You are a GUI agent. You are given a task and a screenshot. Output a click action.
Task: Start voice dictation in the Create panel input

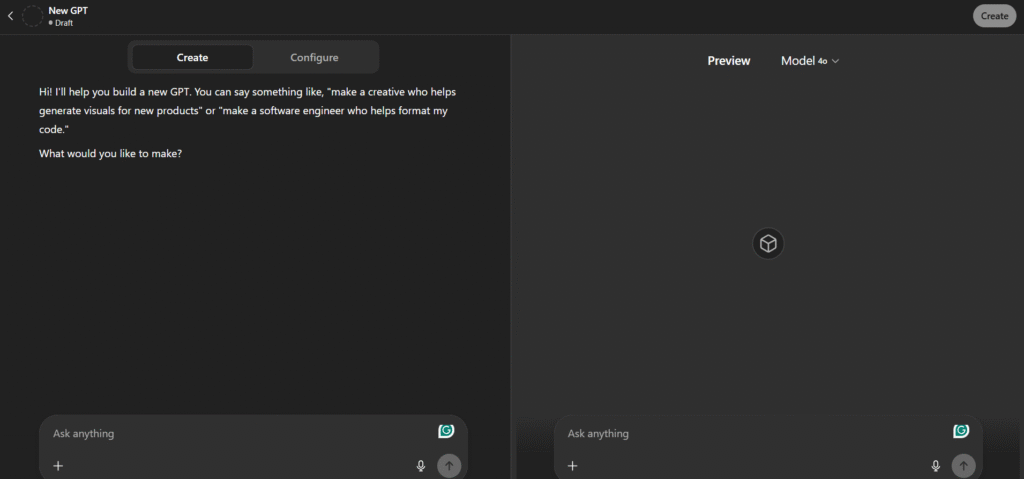tap(421, 466)
